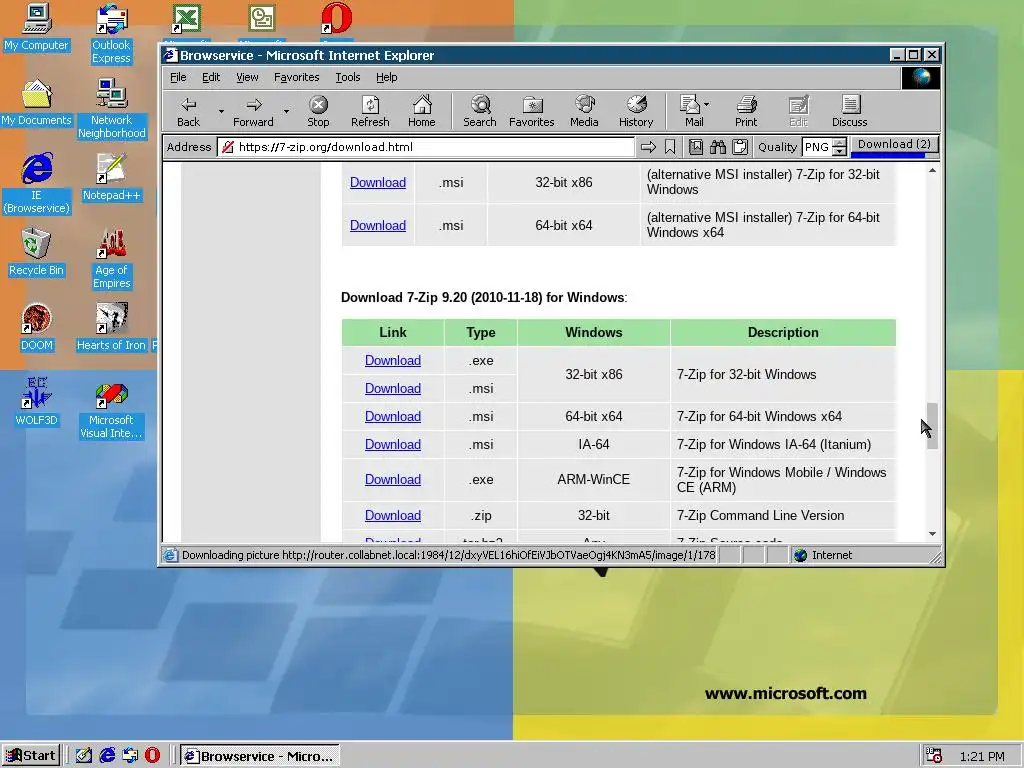Open the Favorites toolbar button

pos(532,112)
